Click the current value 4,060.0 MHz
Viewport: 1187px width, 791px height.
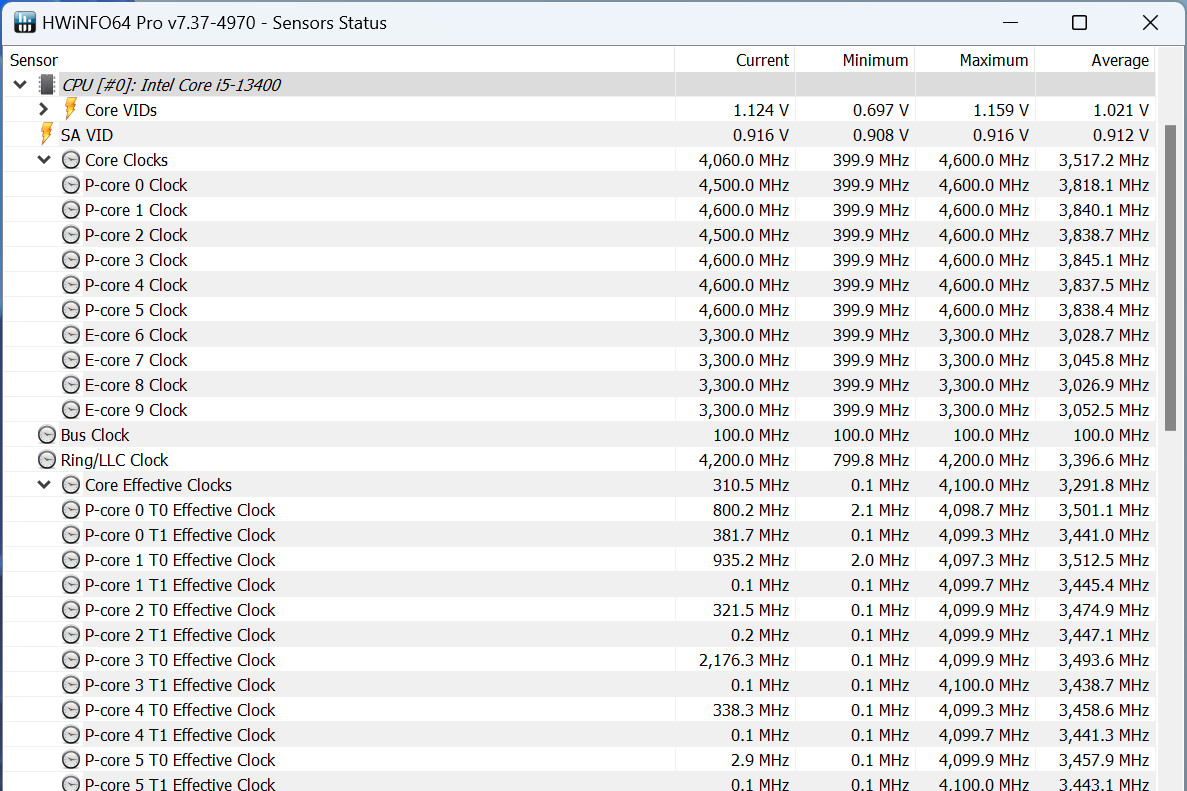(743, 160)
